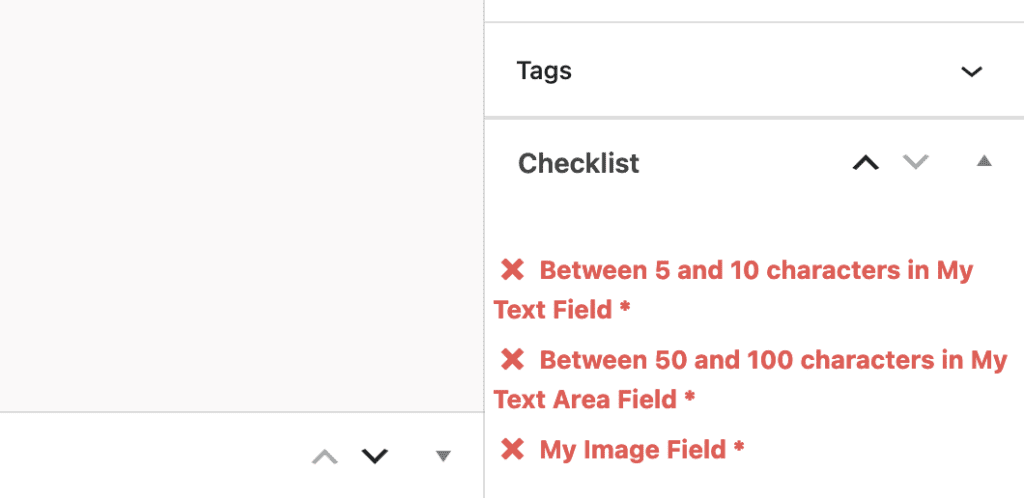This screenshot has height=498, width=1024.
Task: Click gray up chevron below the editor
Action: coord(325,457)
